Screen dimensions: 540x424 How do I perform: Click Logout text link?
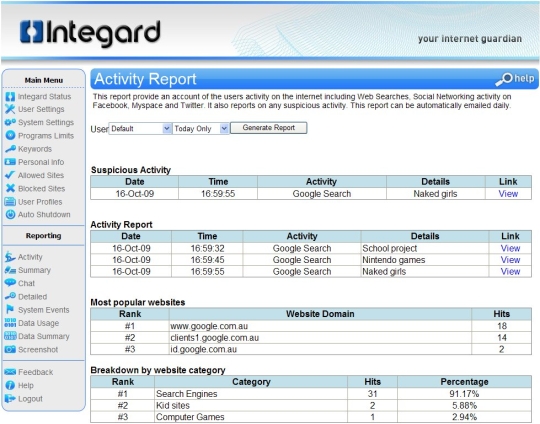30,399
